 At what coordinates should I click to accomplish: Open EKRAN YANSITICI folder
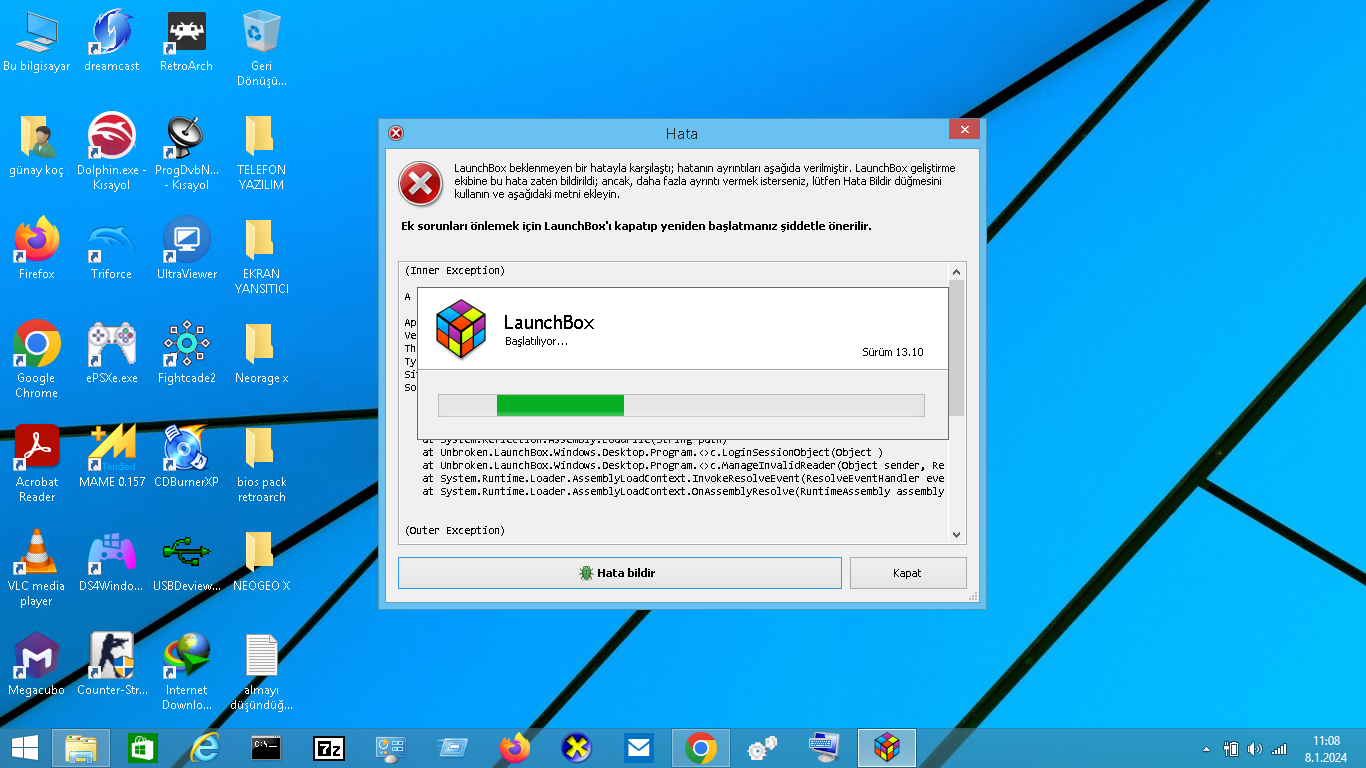[261, 256]
